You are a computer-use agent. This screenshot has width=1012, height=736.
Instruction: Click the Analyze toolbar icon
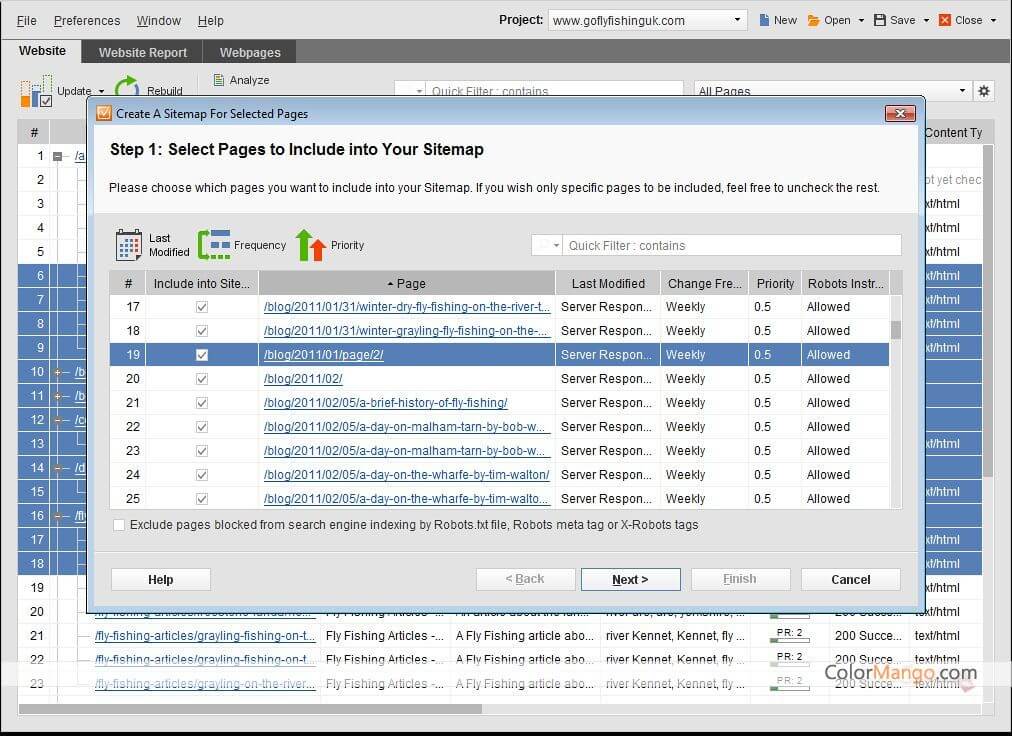[x=219, y=80]
